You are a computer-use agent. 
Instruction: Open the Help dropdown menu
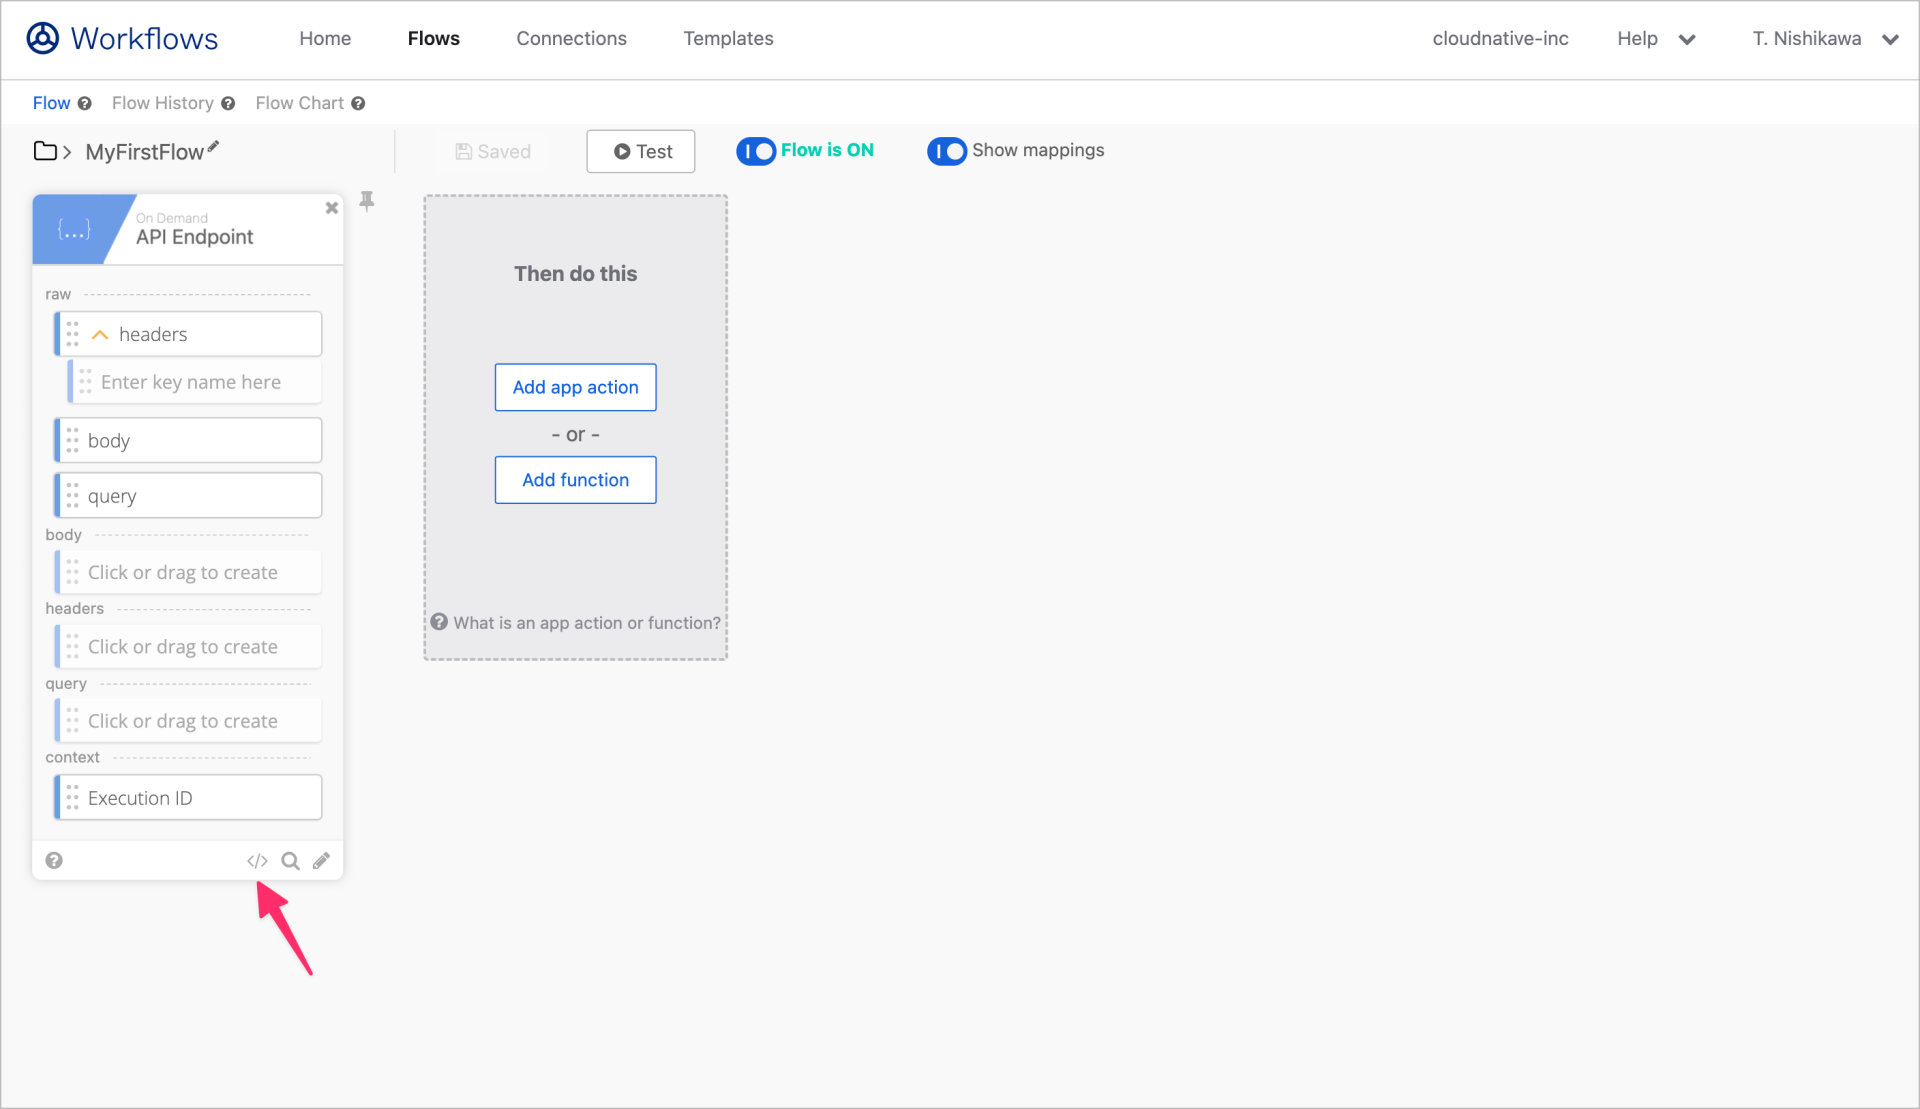pos(1655,39)
